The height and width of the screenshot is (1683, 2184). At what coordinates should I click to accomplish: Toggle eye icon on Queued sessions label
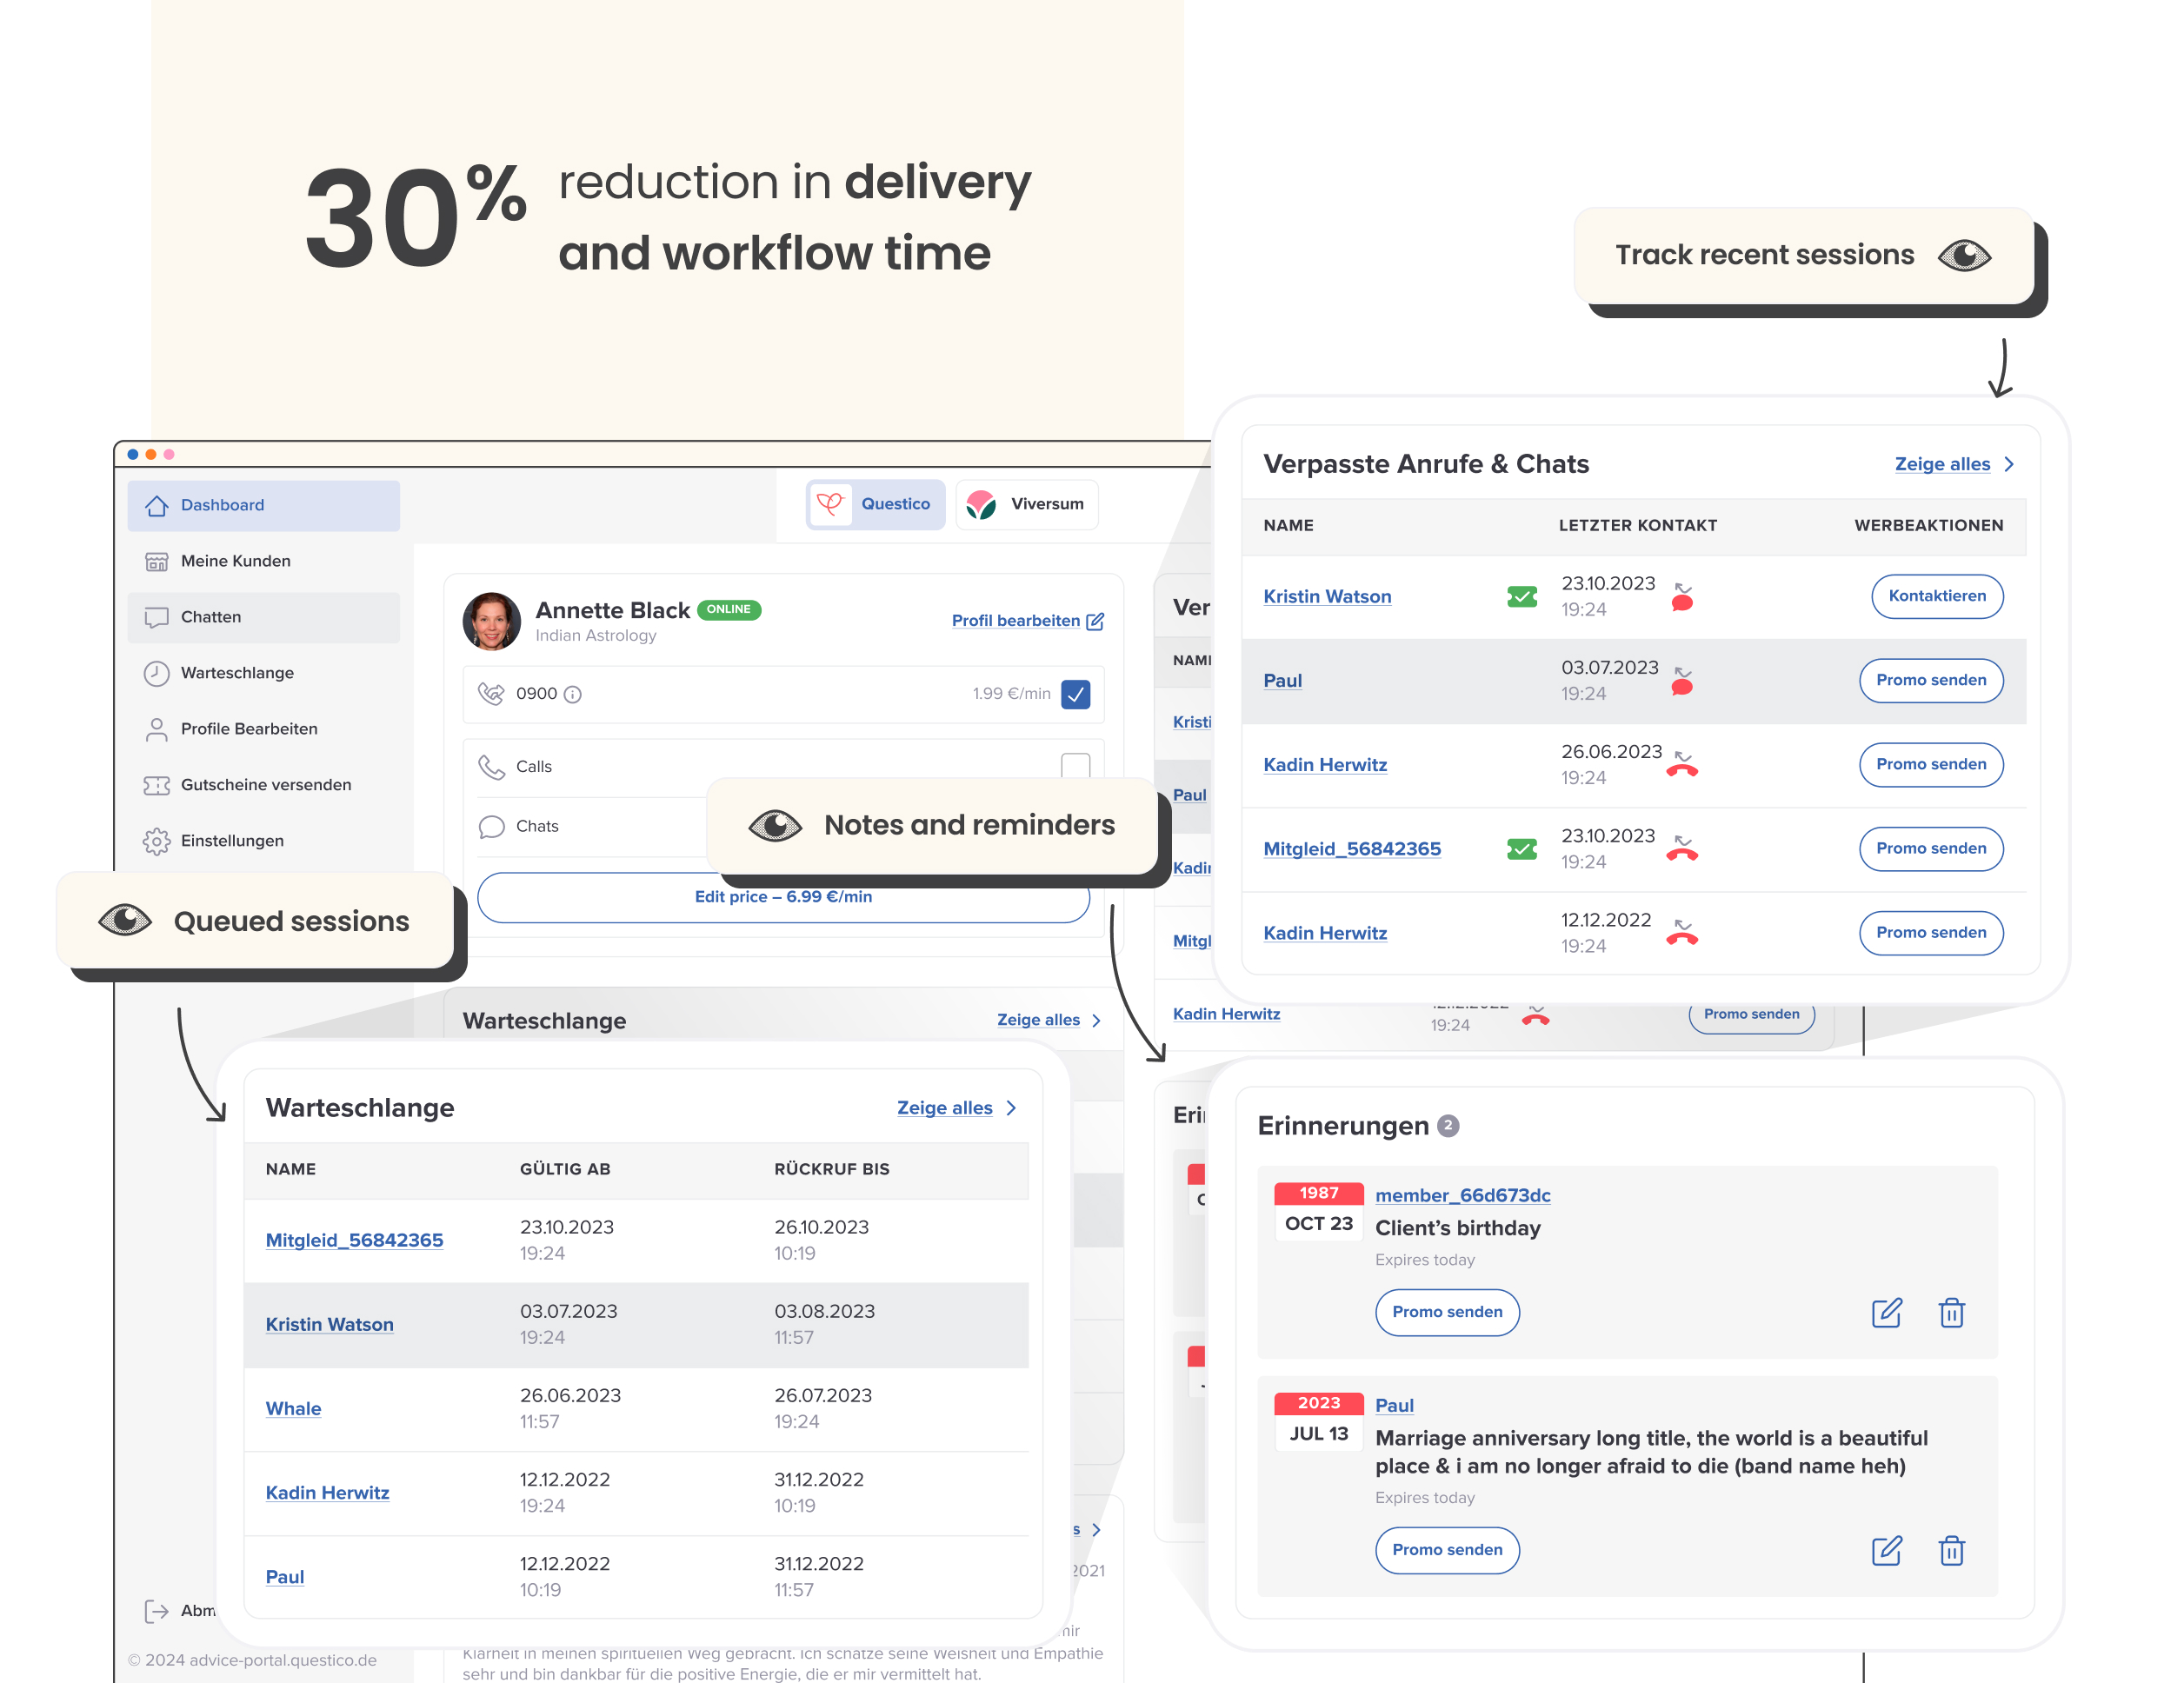point(125,920)
